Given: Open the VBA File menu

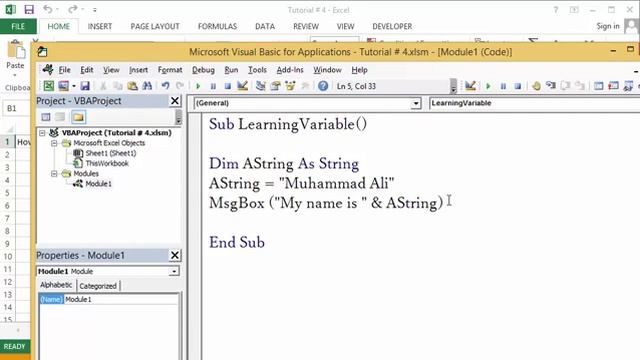Looking at the screenshot, I should [x=64, y=70].
